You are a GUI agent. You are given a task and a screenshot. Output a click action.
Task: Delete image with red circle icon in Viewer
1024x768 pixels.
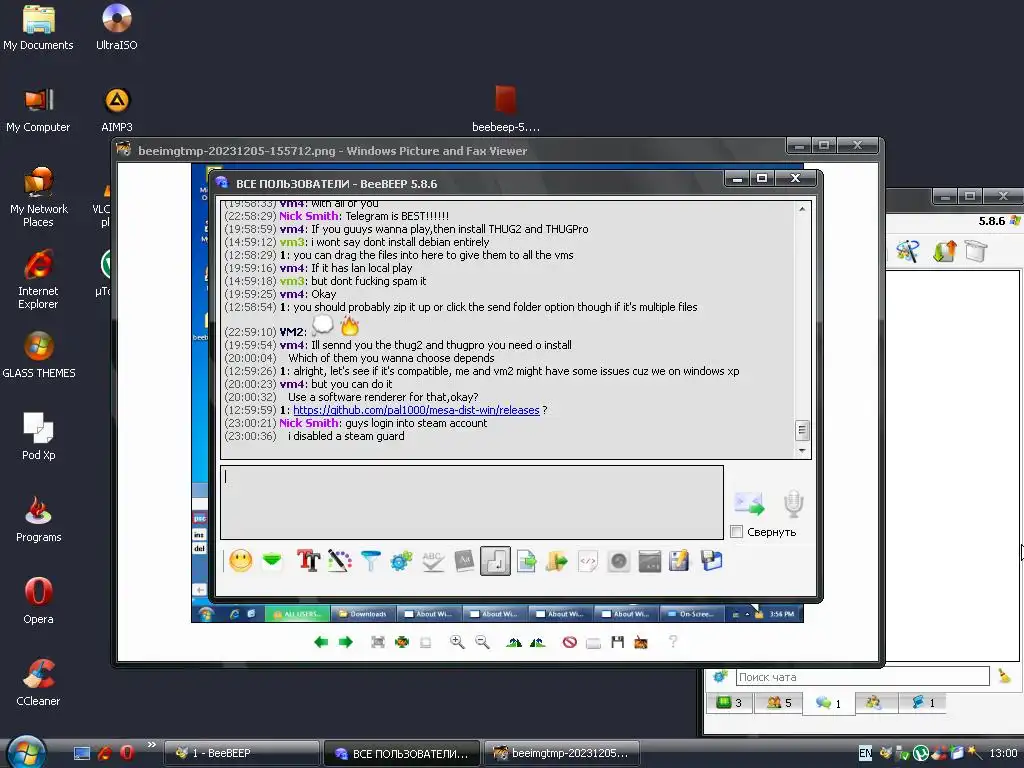click(569, 643)
